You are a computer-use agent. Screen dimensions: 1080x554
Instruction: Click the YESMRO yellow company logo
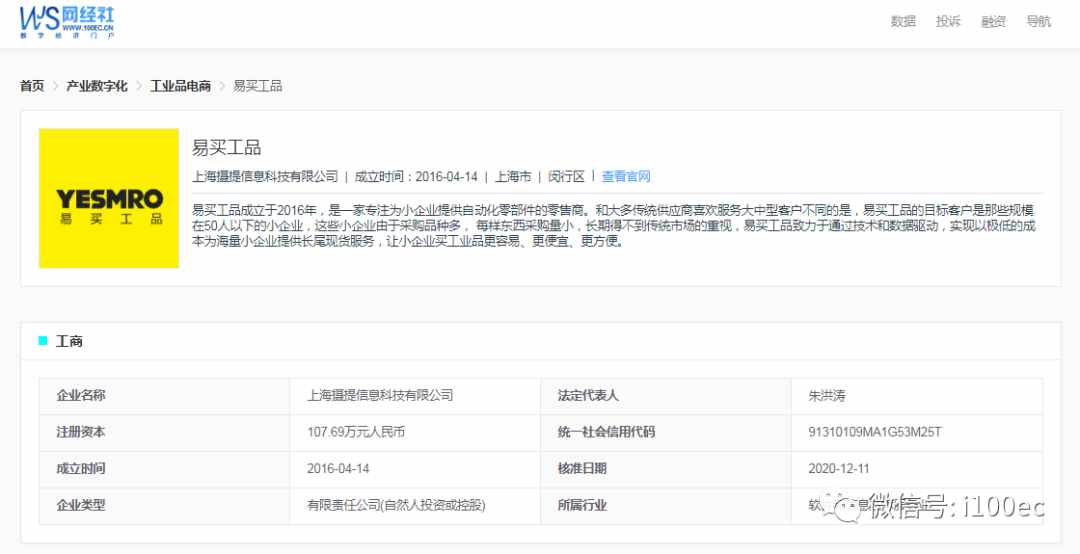109,198
